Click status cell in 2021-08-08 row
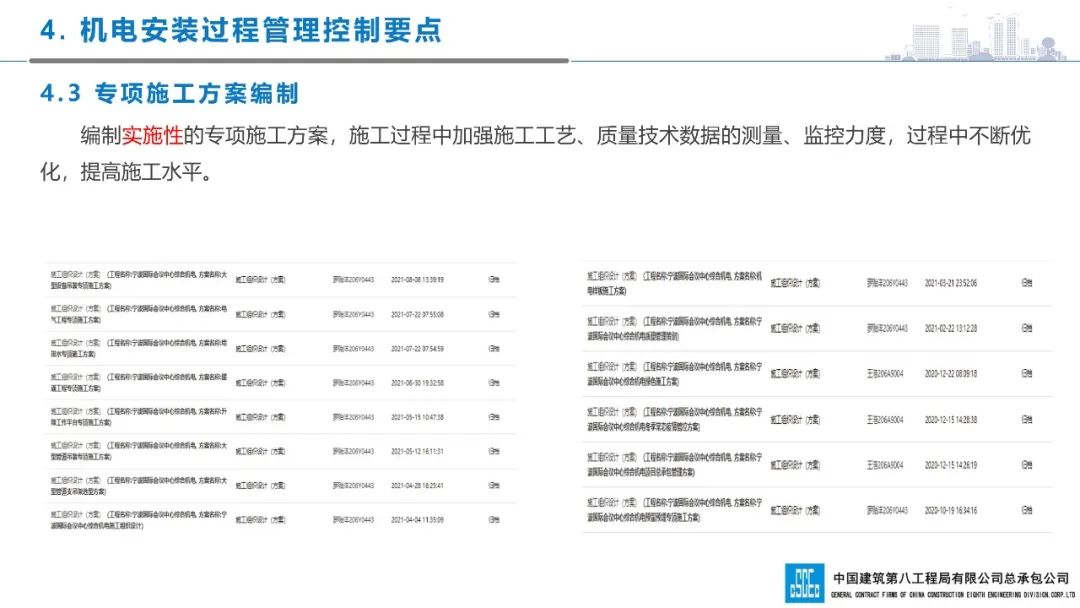The height and width of the screenshot is (608, 1080). pos(494,280)
